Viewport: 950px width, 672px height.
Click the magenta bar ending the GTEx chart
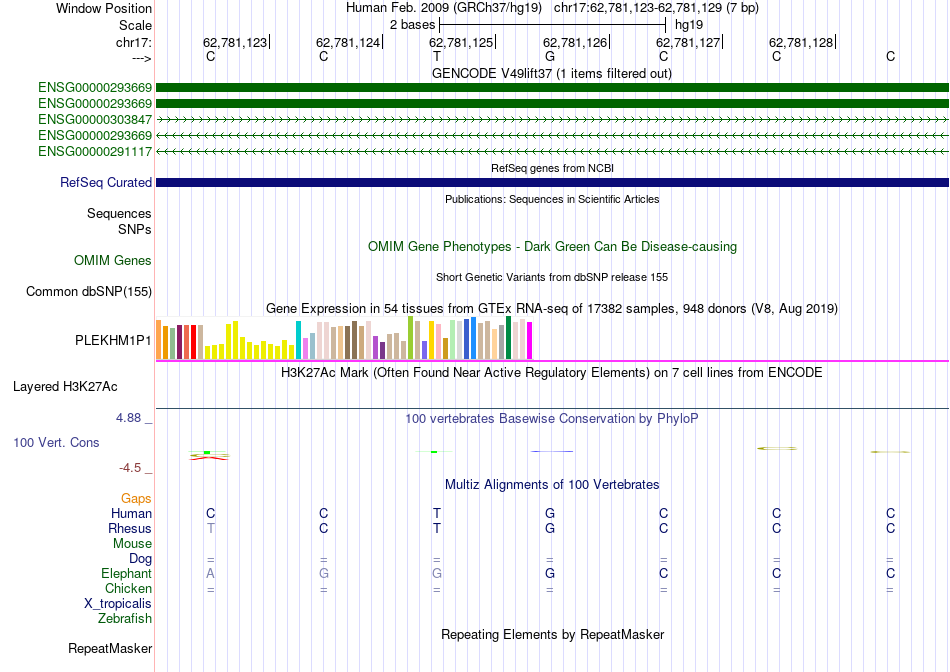point(529,341)
